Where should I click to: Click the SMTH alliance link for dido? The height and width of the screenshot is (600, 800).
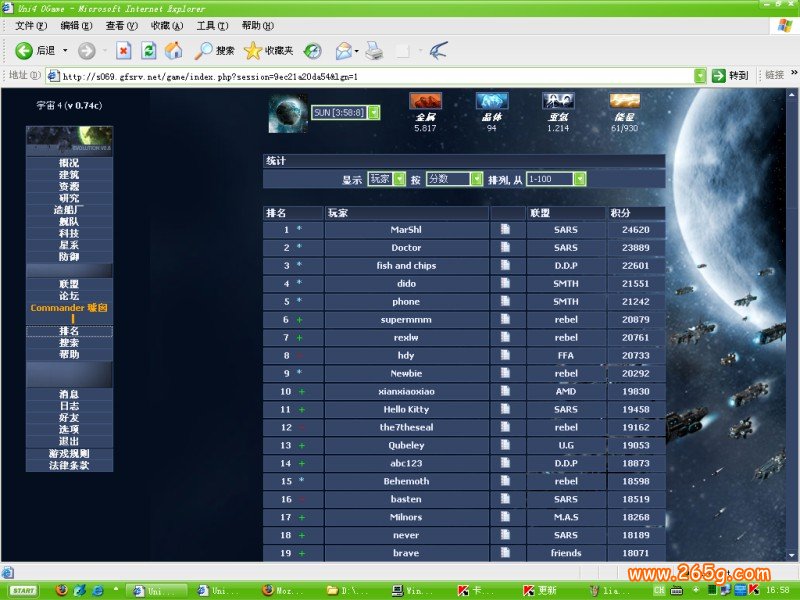point(566,283)
